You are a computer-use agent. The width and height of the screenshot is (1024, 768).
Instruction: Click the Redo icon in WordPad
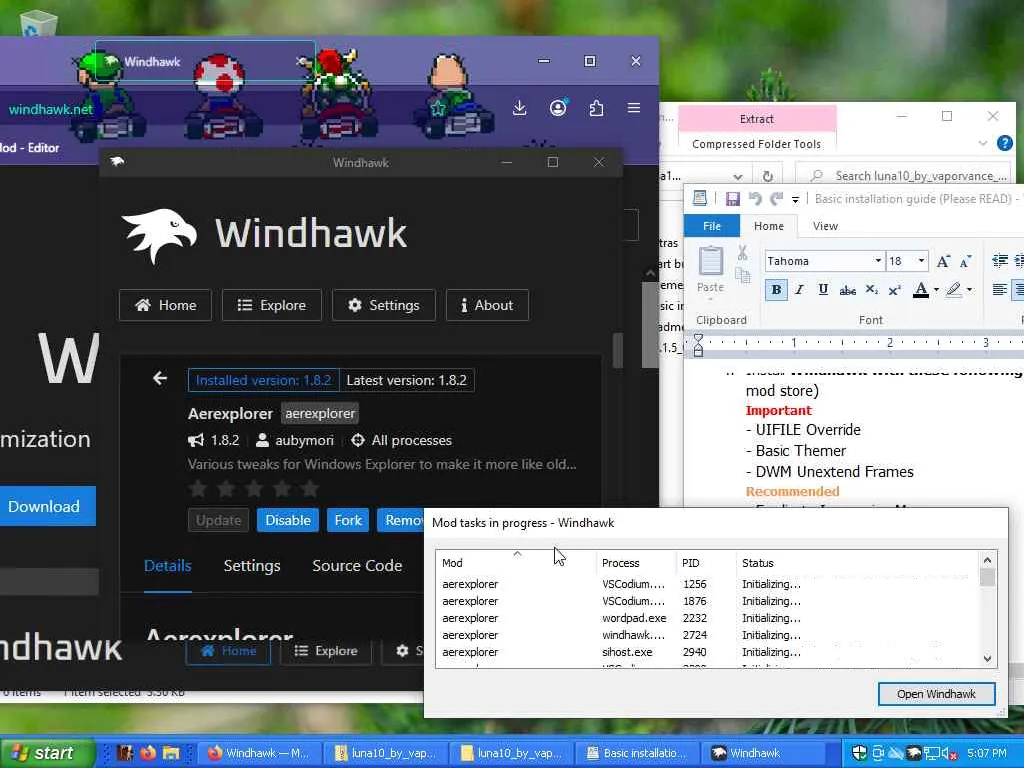point(776,199)
